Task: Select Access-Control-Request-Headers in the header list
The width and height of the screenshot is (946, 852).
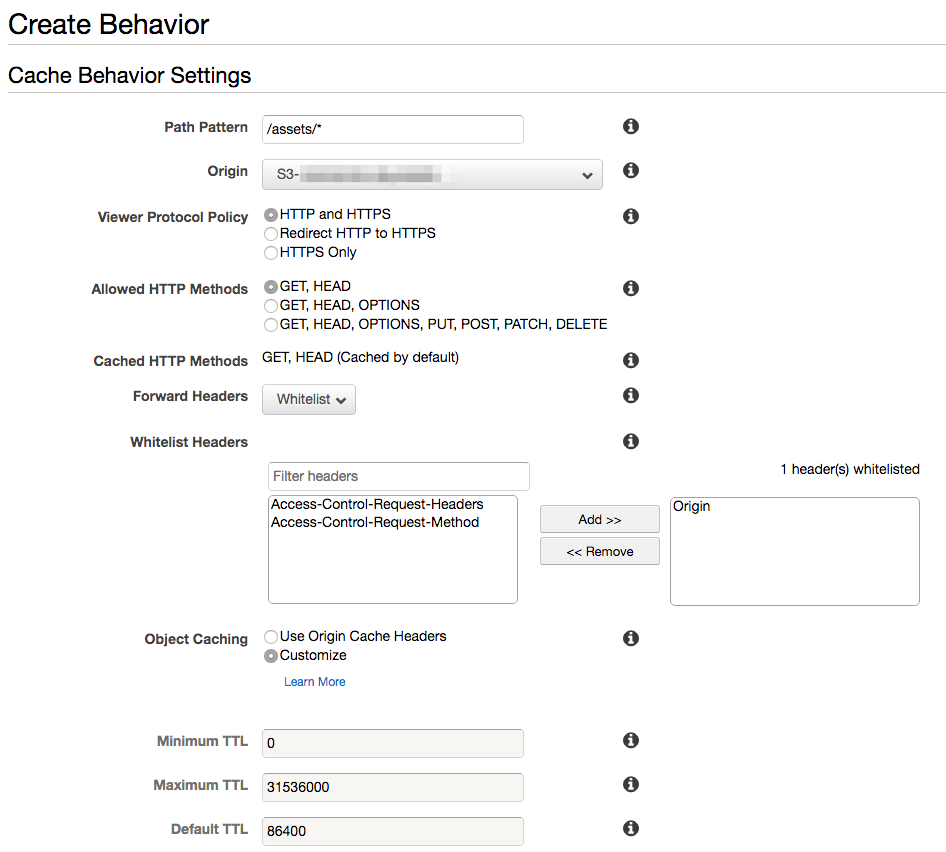Action: click(x=377, y=505)
